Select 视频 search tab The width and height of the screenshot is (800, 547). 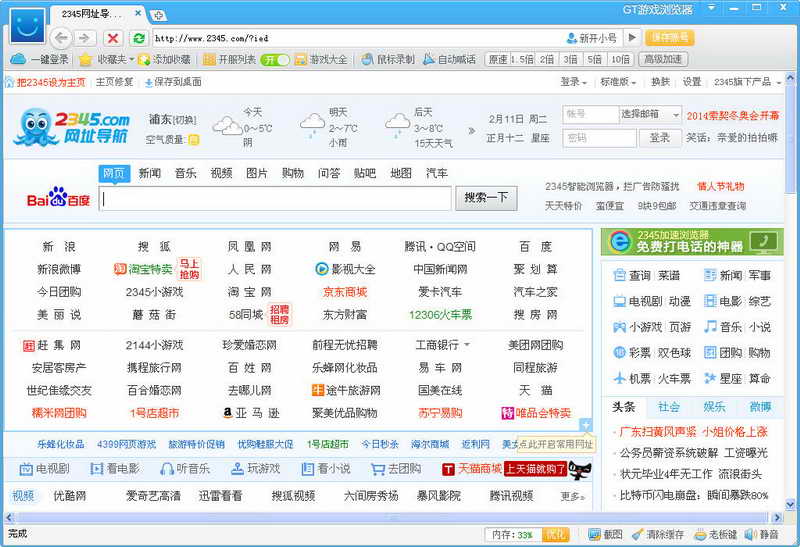click(221, 173)
